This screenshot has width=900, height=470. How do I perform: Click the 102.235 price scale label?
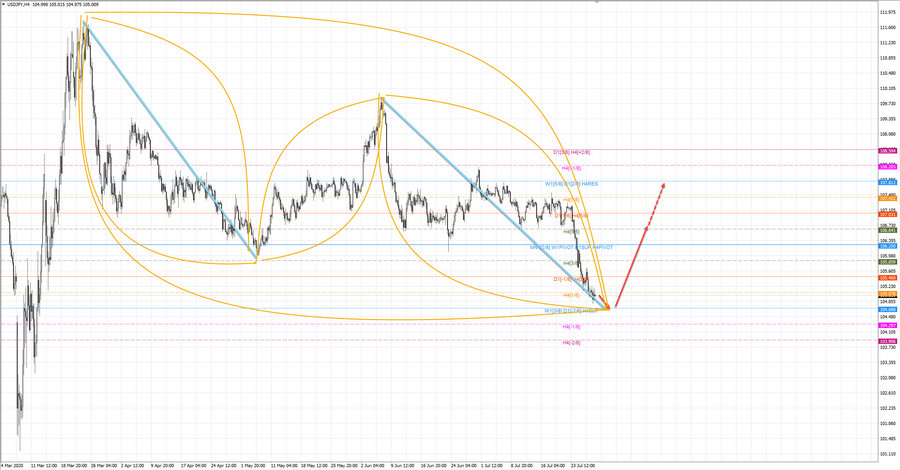tap(888, 409)
